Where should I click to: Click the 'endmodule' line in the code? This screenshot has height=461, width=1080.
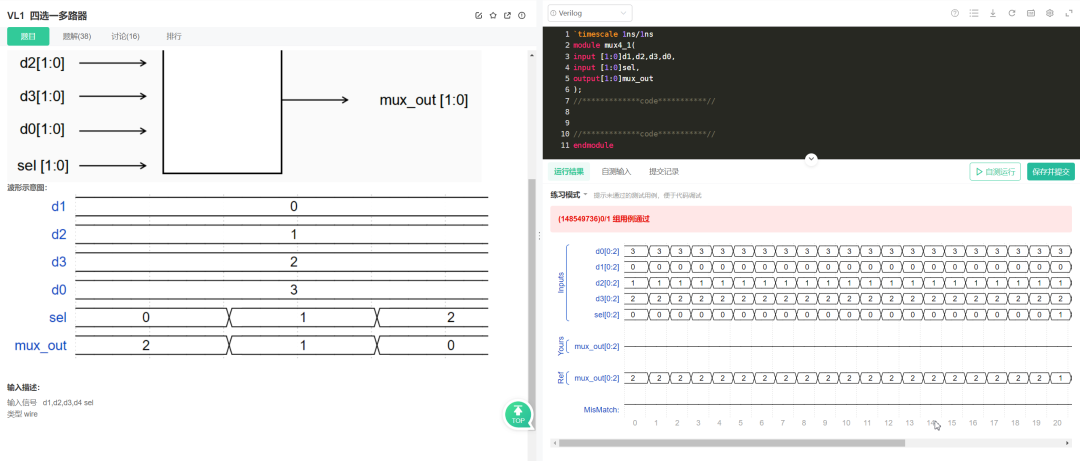coord(593,145)
